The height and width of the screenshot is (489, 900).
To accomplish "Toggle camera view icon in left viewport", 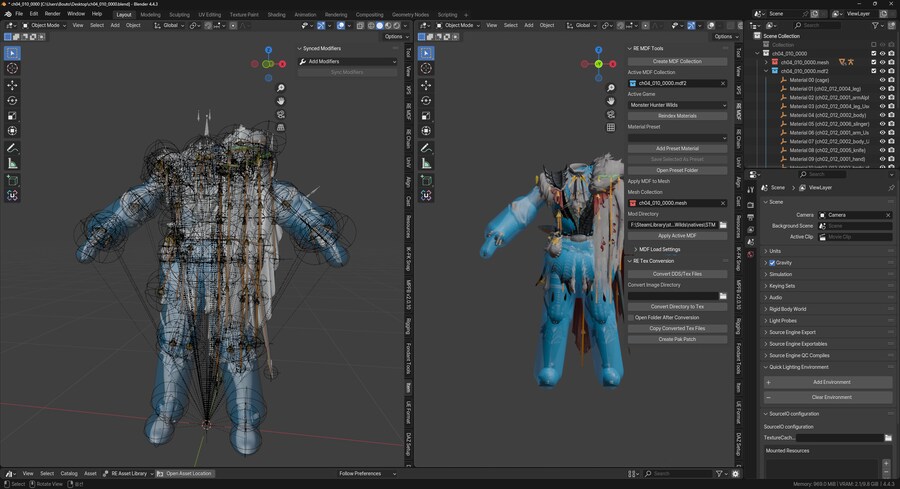I will click(x=281, y=114).
